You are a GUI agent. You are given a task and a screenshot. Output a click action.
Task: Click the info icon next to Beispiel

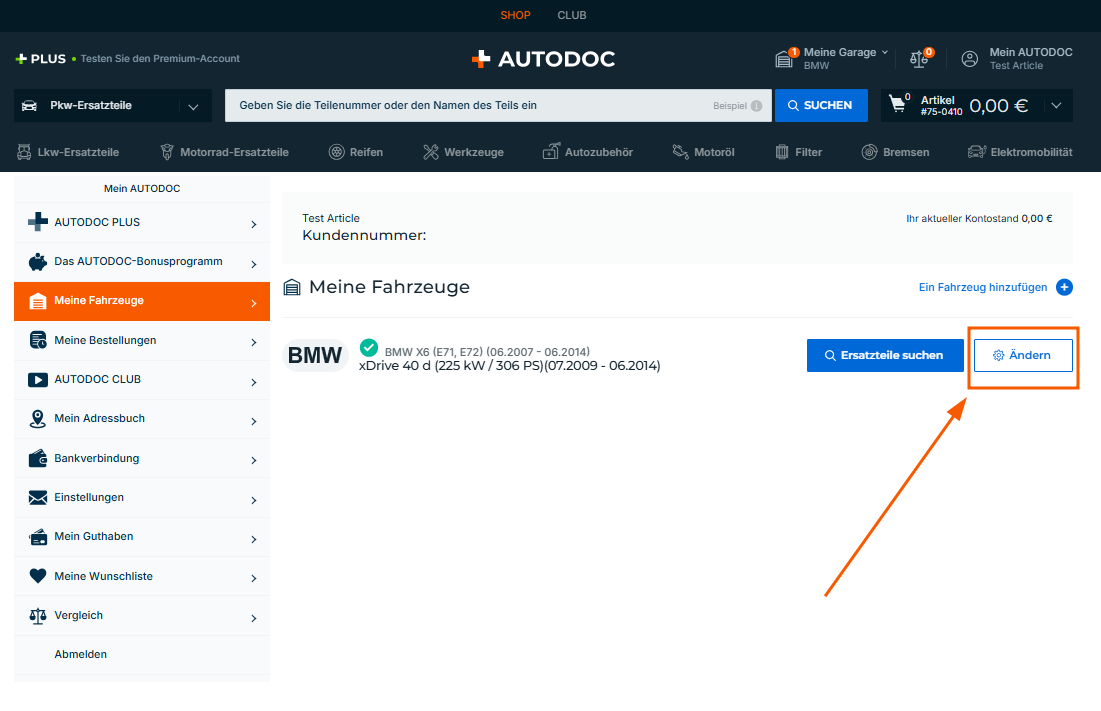pyautogui.click(x=756, y=106)
